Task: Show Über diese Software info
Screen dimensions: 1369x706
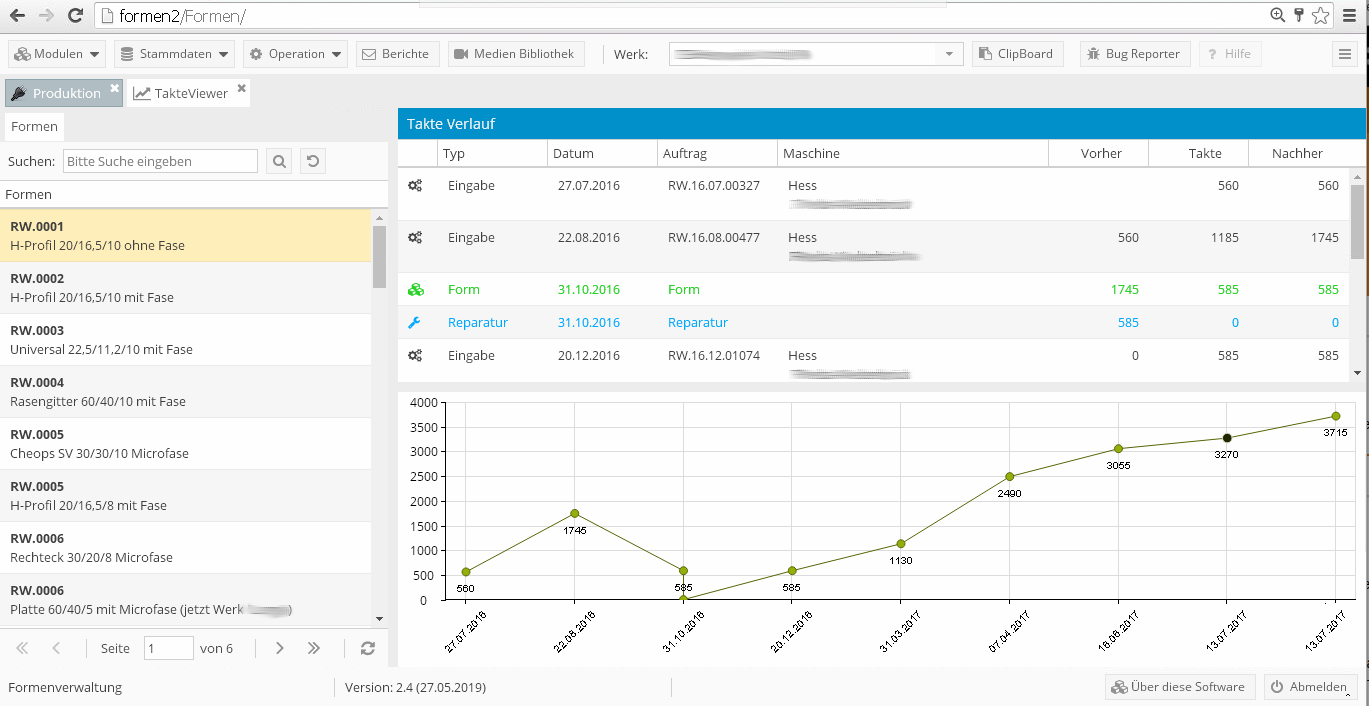Action: pyautogui.click(x=1179, y=687)
